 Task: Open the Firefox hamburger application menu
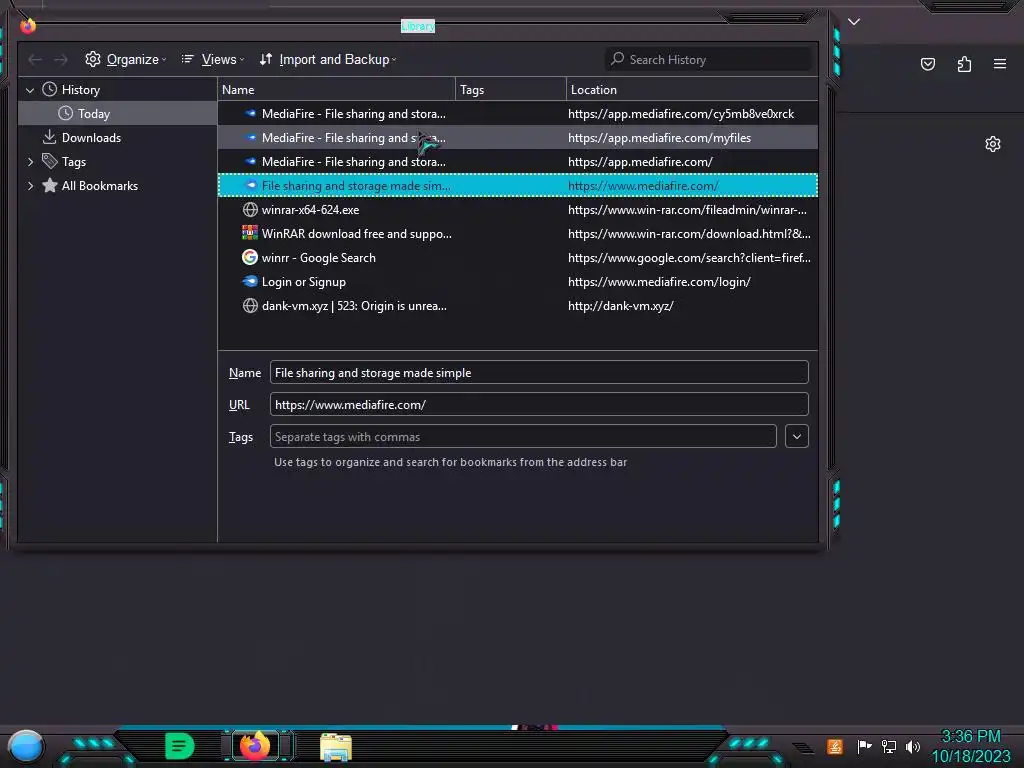(x=1000, y=64)
